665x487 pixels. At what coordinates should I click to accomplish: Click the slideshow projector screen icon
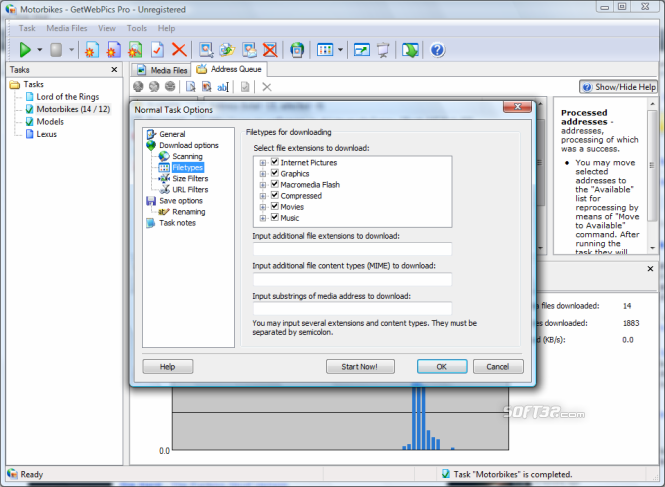click(383, 50)
